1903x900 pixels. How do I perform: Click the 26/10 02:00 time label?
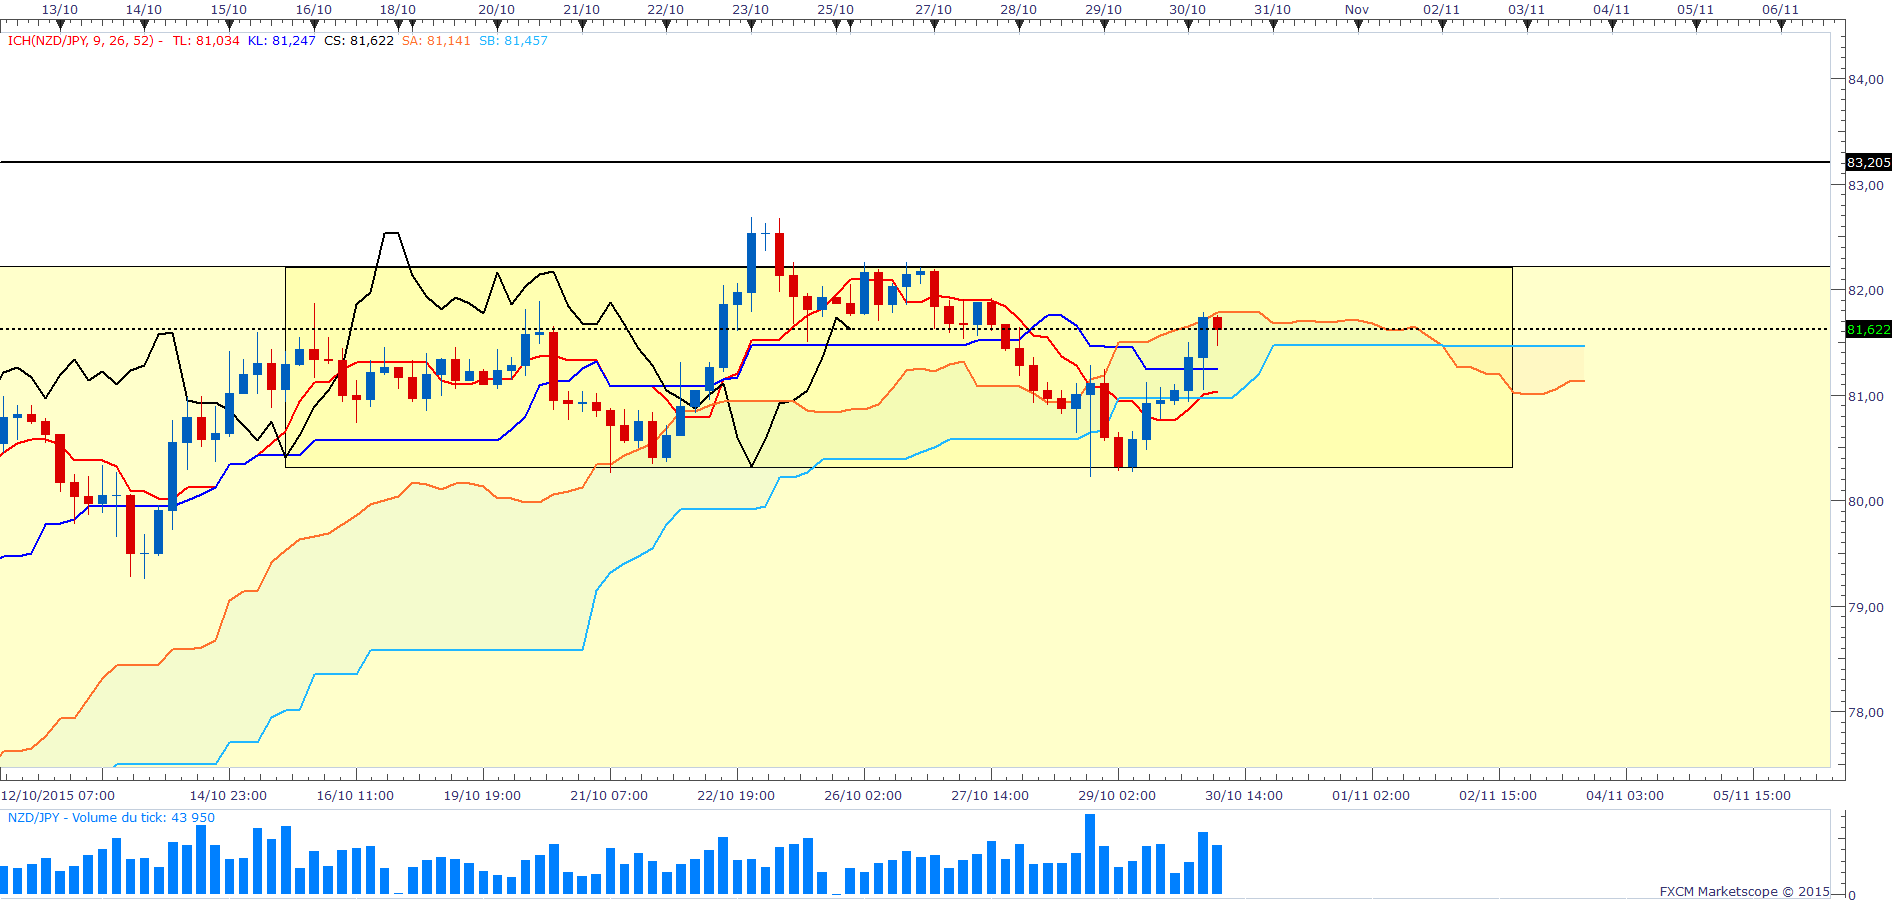point(863,796)
